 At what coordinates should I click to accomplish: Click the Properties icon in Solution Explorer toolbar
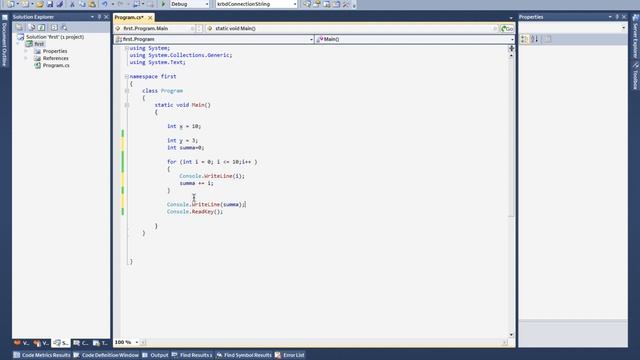[x=19, y=27]
